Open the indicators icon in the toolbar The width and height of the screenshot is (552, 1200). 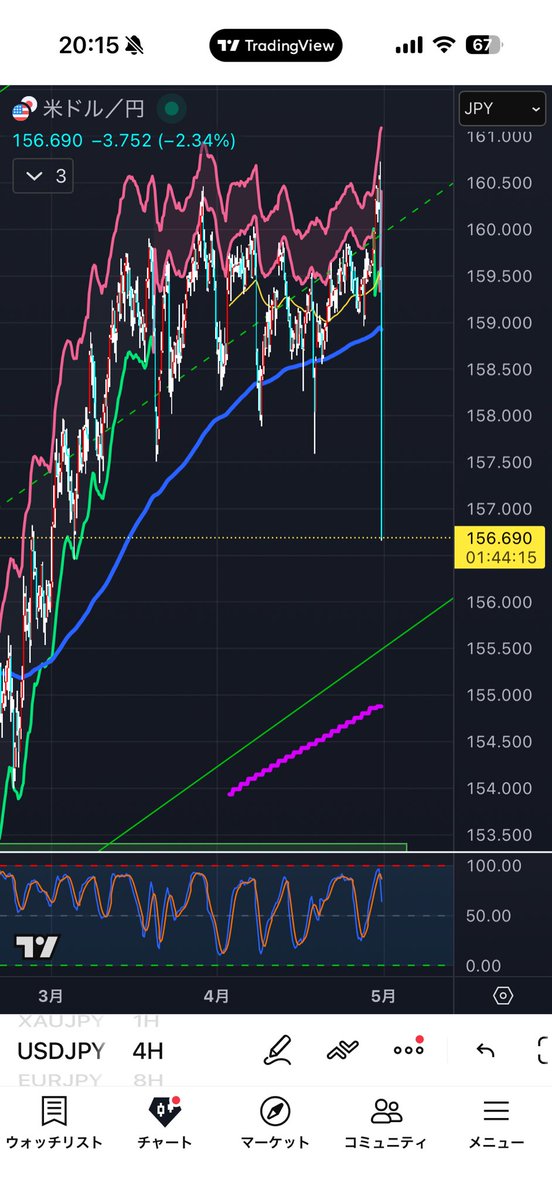point(343,1050)
